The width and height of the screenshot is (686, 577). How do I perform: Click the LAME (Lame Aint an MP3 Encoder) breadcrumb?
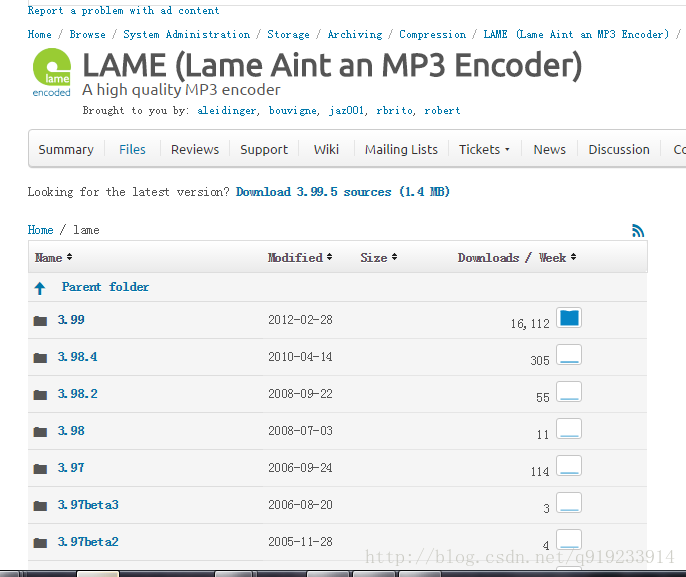[x=576, y=35]
